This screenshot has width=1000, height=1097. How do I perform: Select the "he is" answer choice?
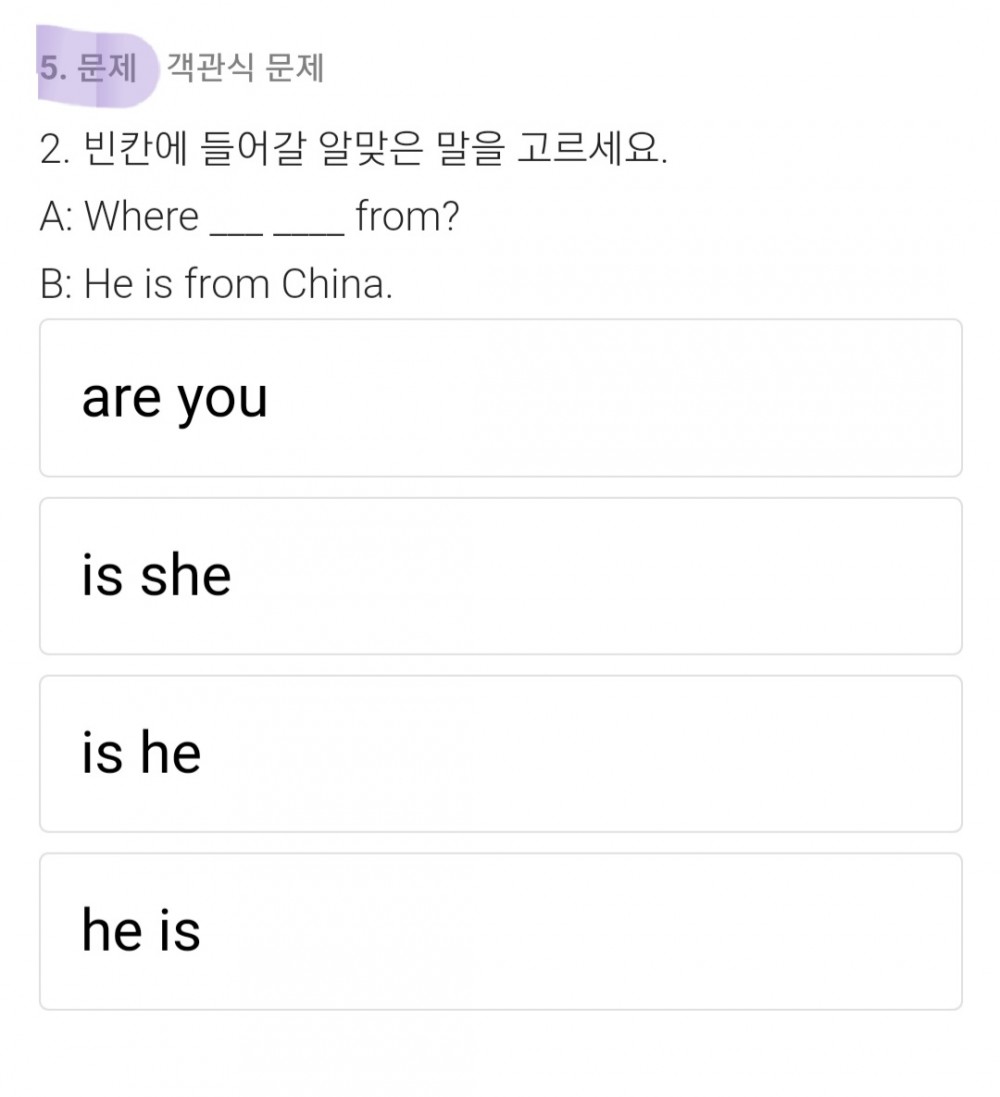tap(500, 932)
